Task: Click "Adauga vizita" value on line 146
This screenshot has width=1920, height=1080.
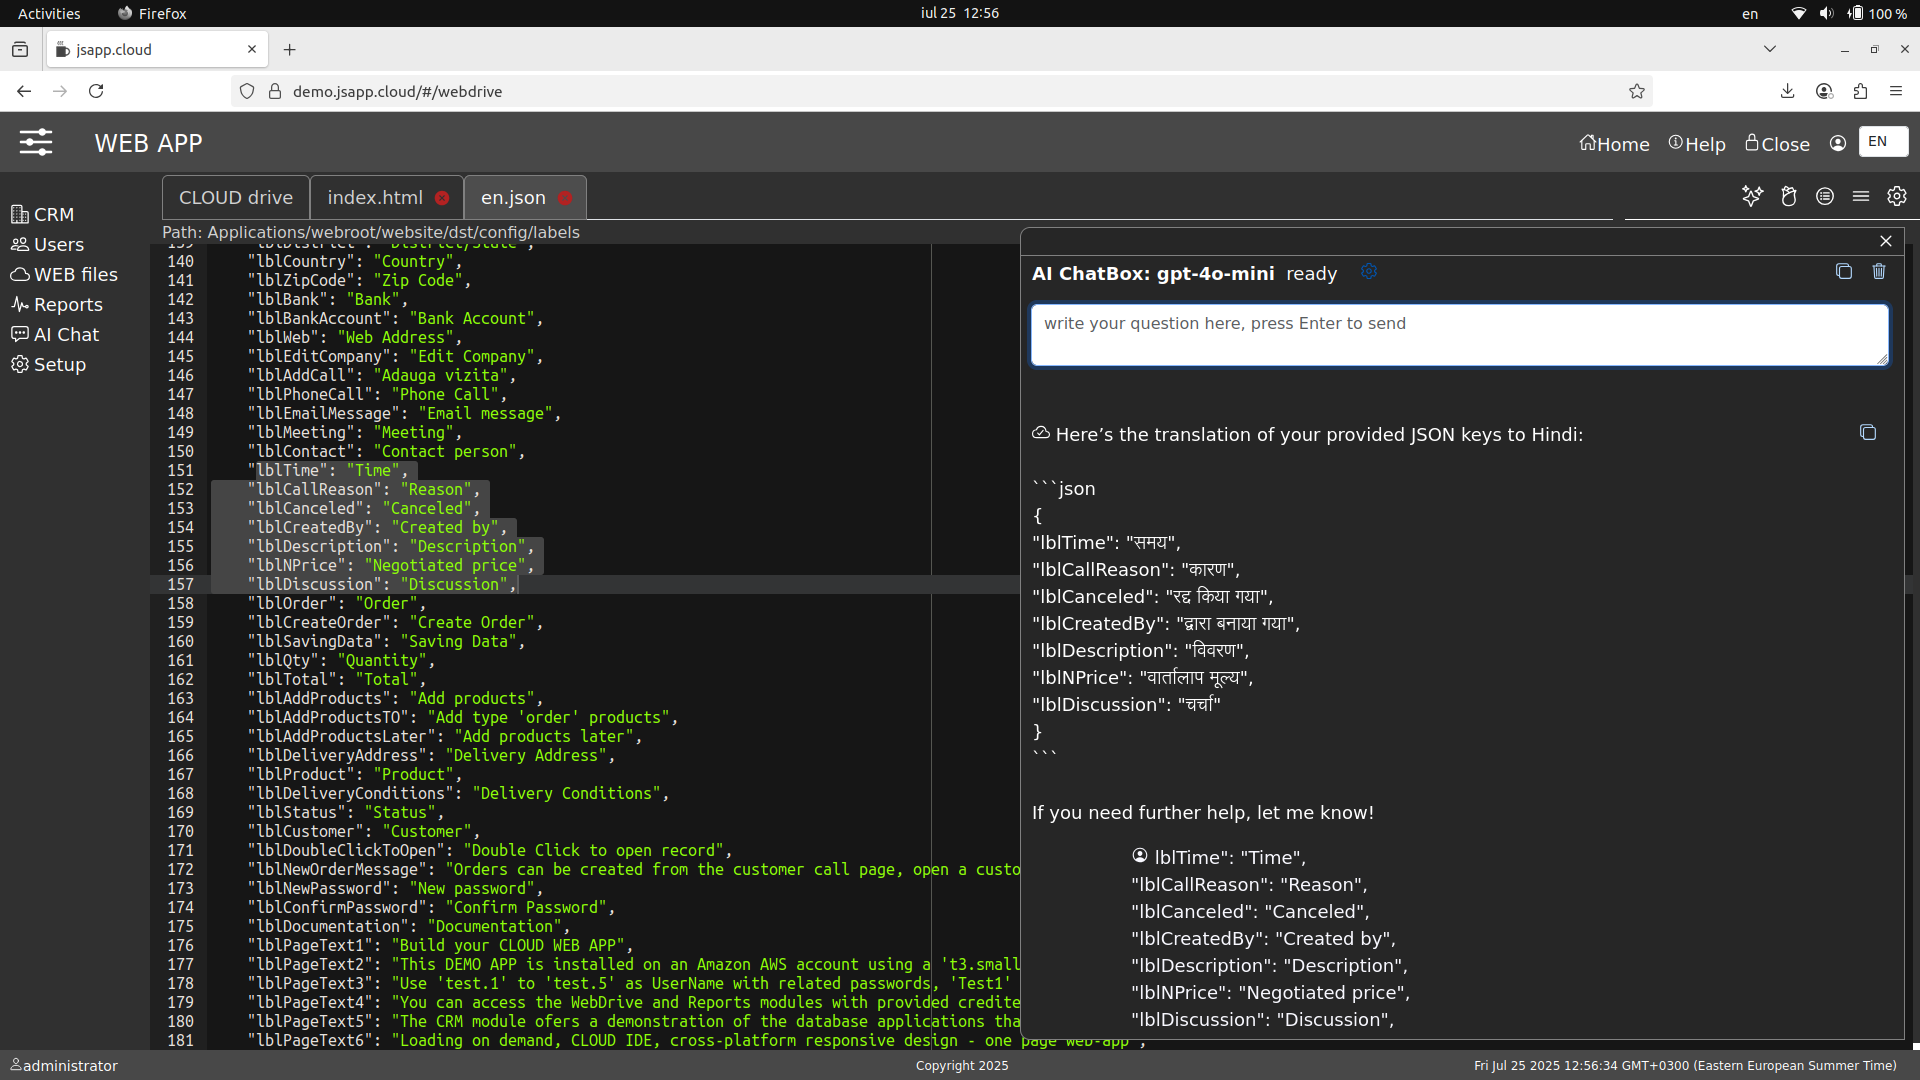Action: tap(441, 375)
